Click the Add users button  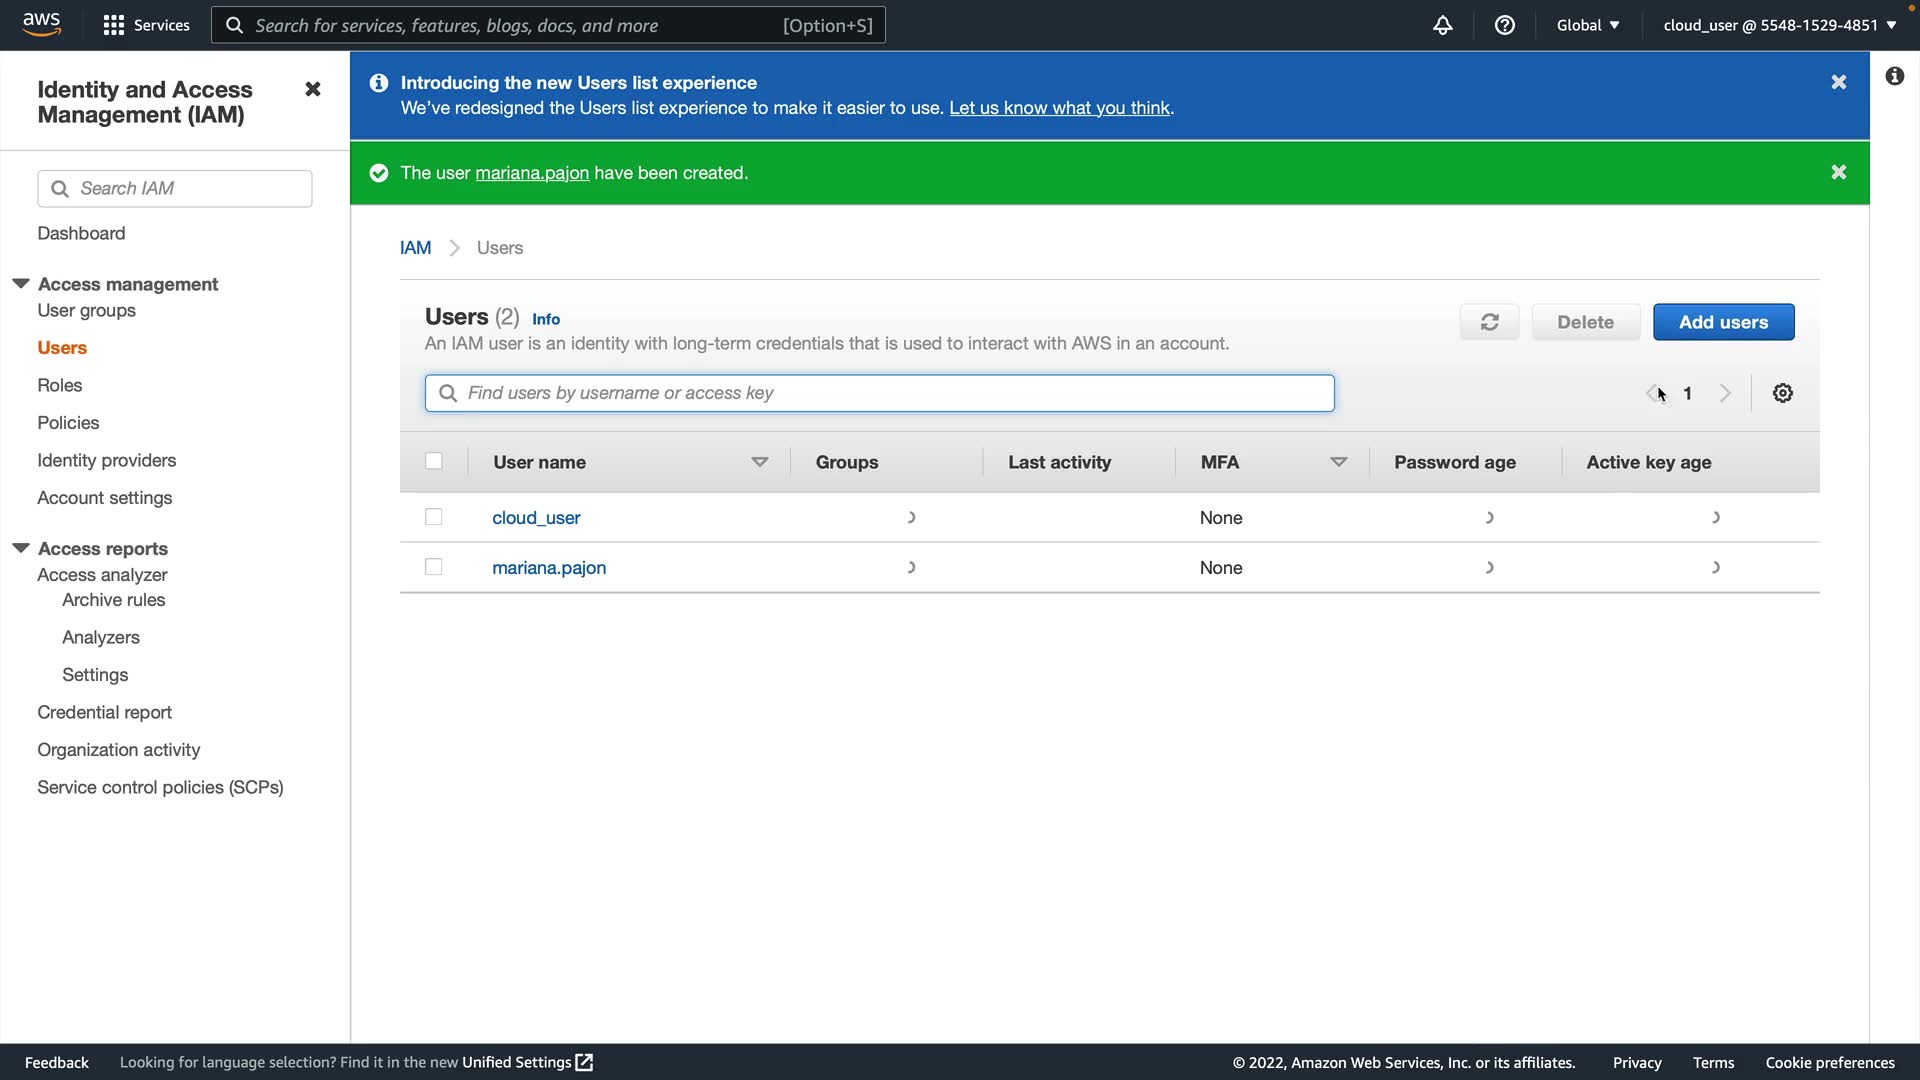coord(1722,322)
